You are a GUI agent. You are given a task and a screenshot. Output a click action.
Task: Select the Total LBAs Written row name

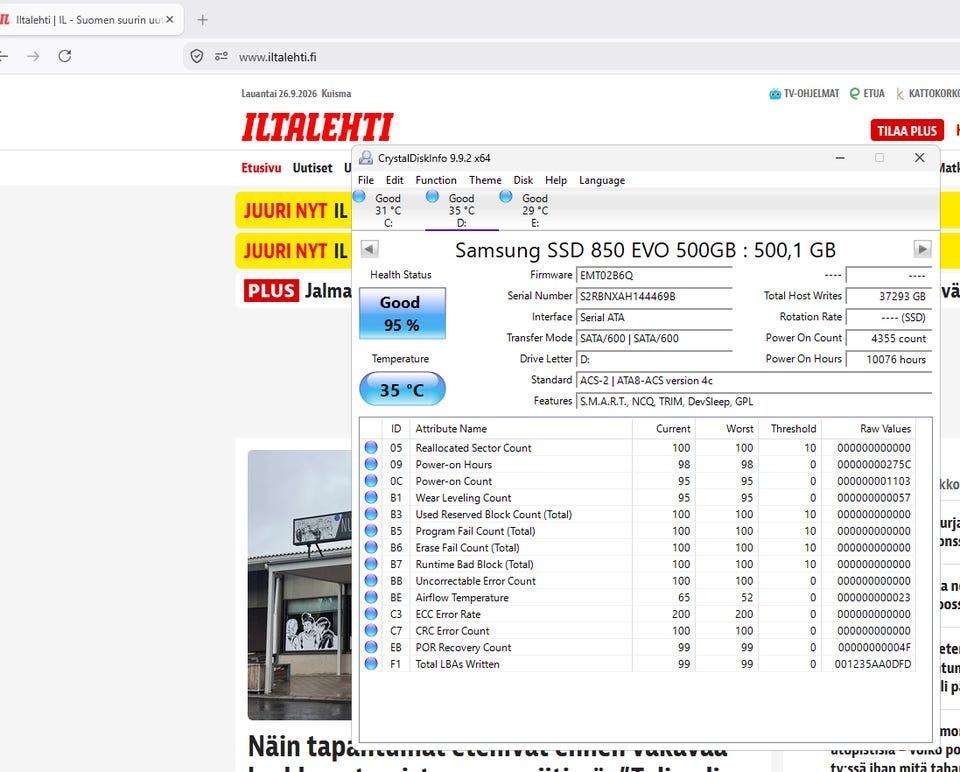pyautogui.click(x=457, y=664)
